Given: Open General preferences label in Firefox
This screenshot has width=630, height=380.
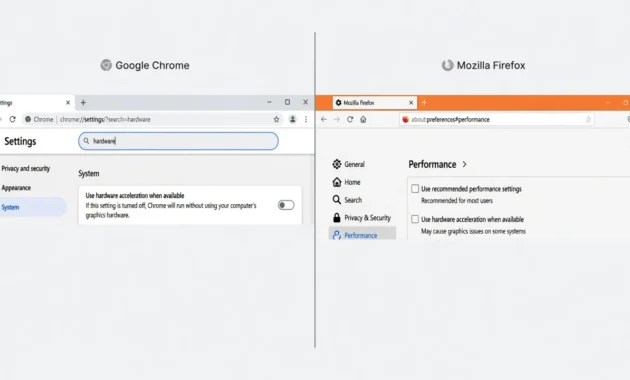Looking at the screenshot, I should tap(354, 164).
